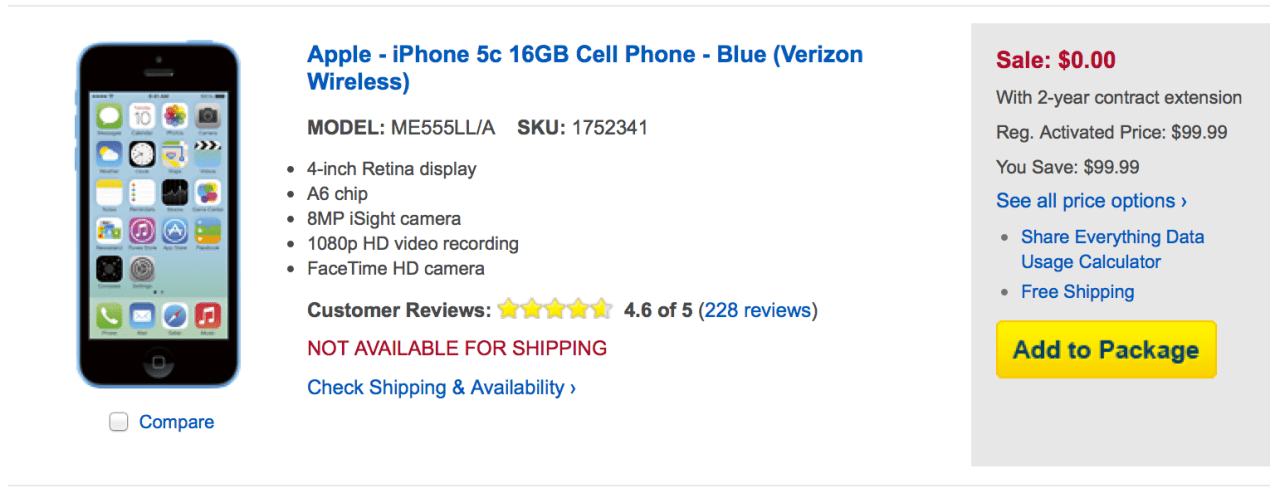
Task: Click the App Store icon on iPhone screen
Action: 175,231
